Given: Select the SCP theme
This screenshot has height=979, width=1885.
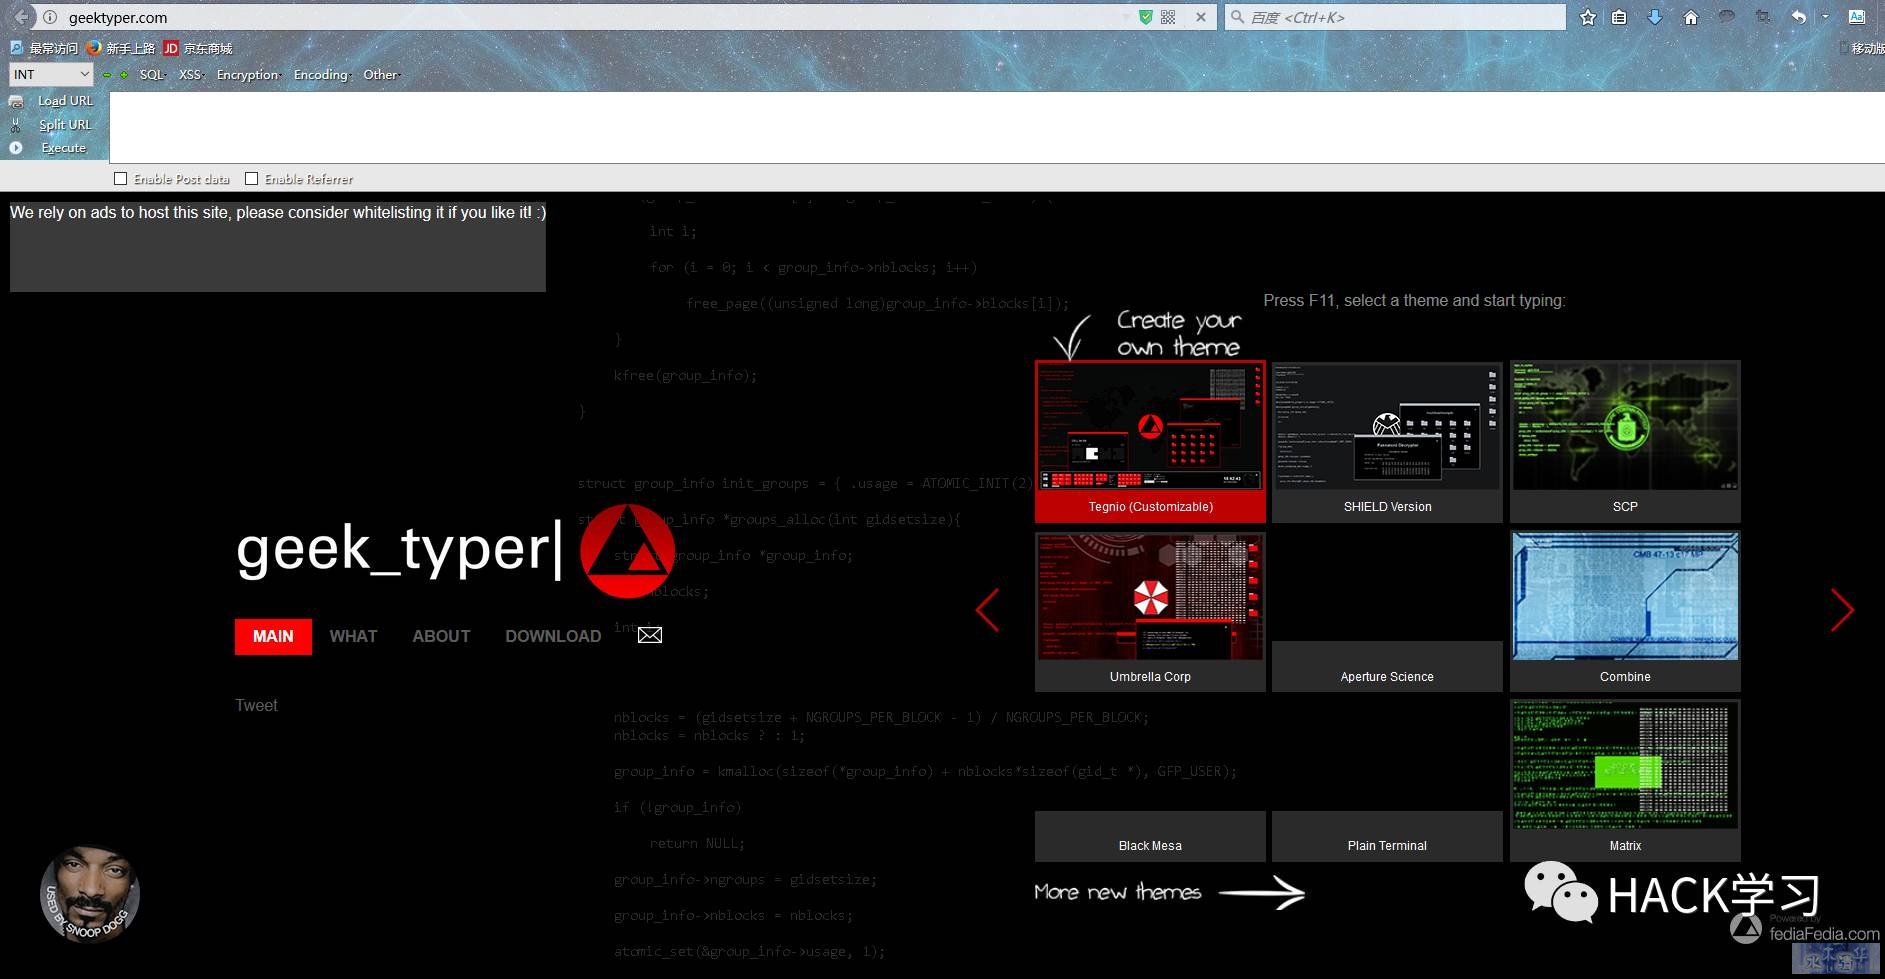Looking at the screenshot, I should click(x=1625, y=441).
